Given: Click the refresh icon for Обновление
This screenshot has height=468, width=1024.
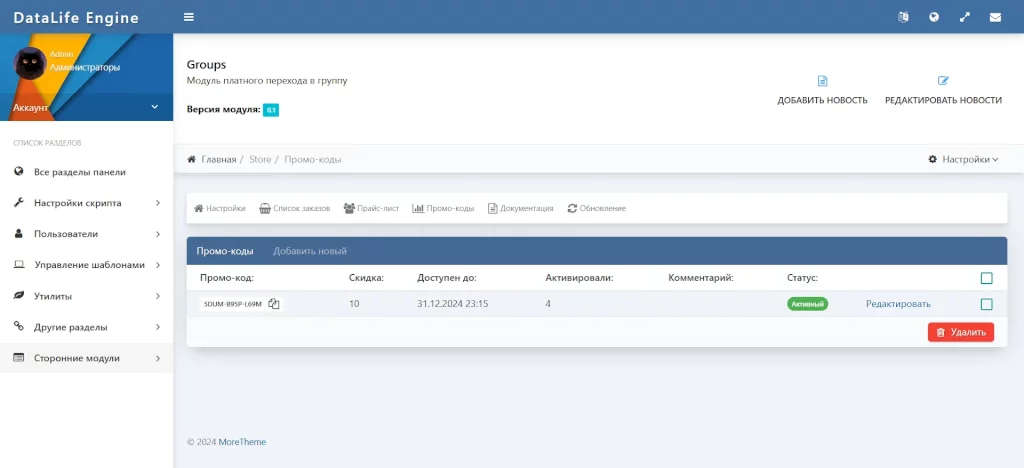Looking at the screenshot, I should [572, 208].
